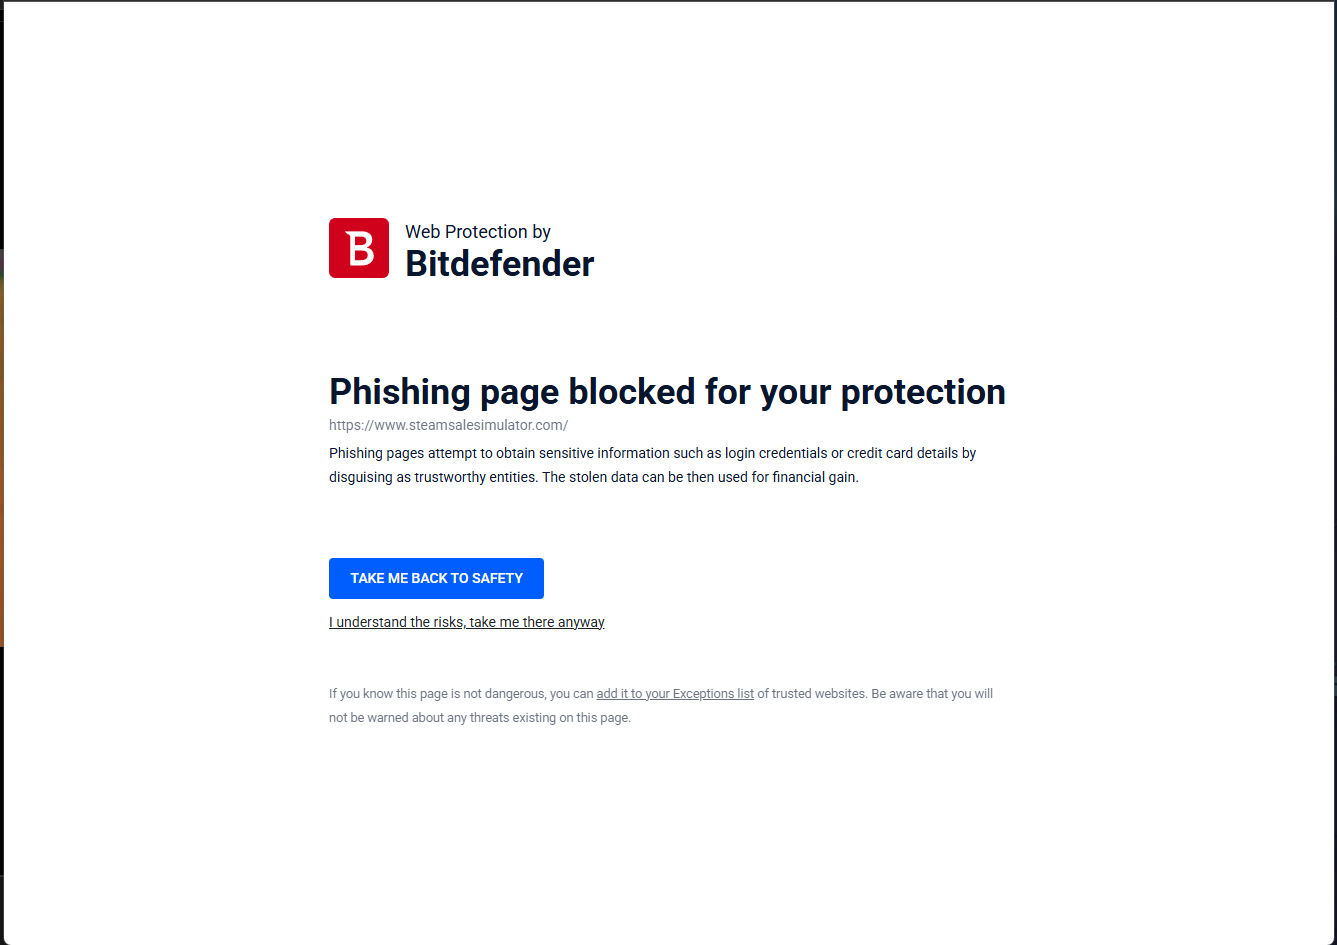Click "trusted websites" in the footer note
1337x945 pixels.
coord(818,694)
